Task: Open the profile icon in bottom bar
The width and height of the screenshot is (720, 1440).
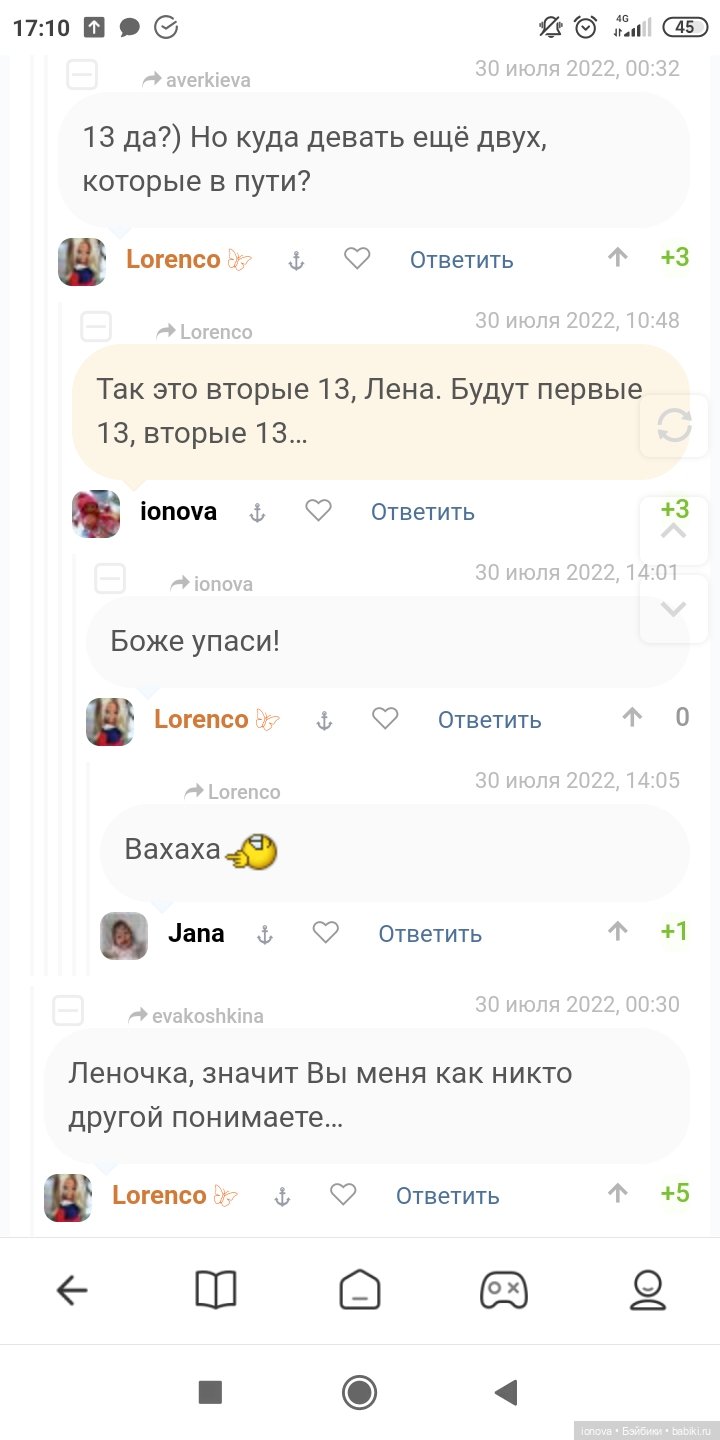Action: coord(648,1290)
